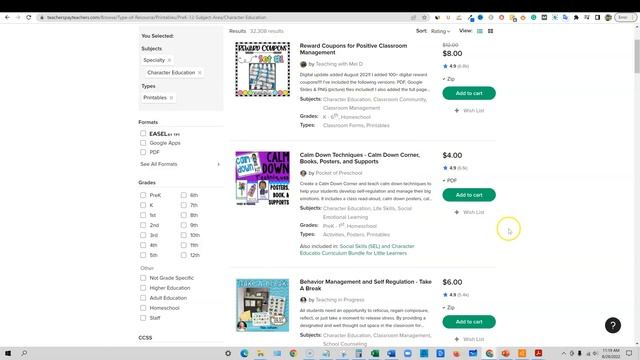Open Reward Coupons product thumbnail
The width and height of the screenshot is (640, 360).
(262, 69)
